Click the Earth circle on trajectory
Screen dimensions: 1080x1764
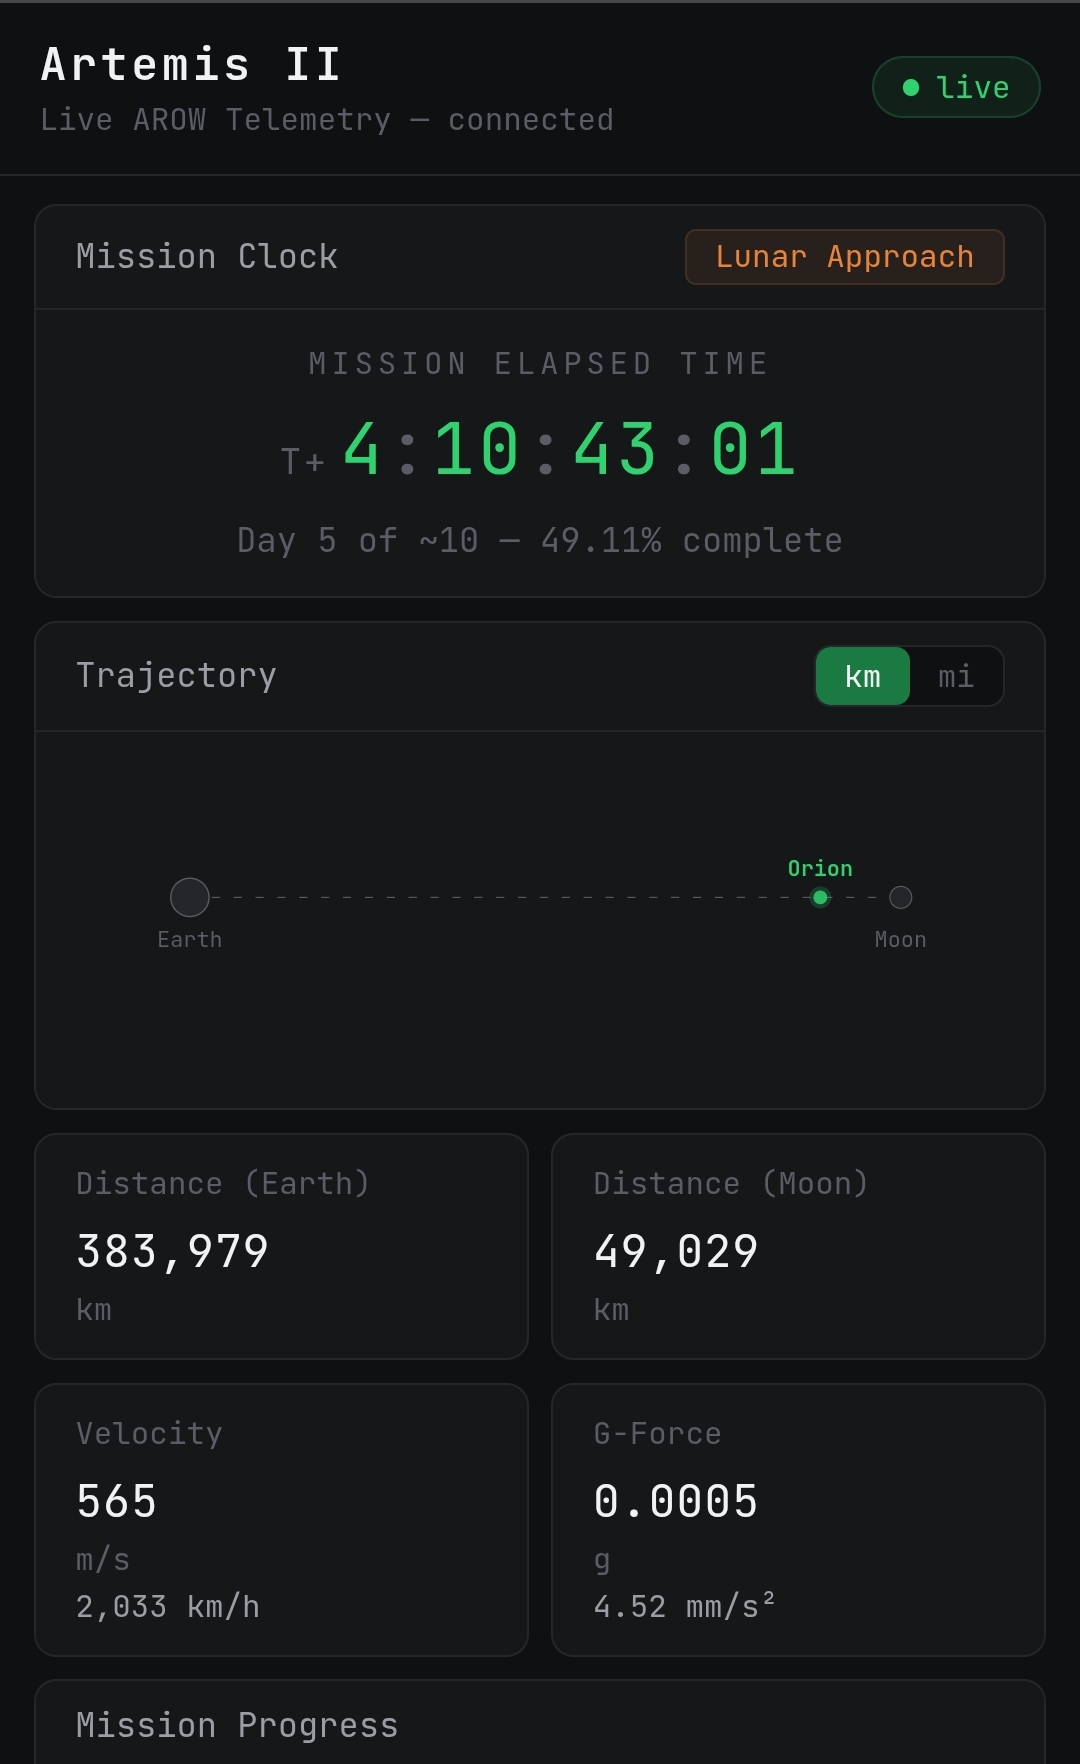190,897
